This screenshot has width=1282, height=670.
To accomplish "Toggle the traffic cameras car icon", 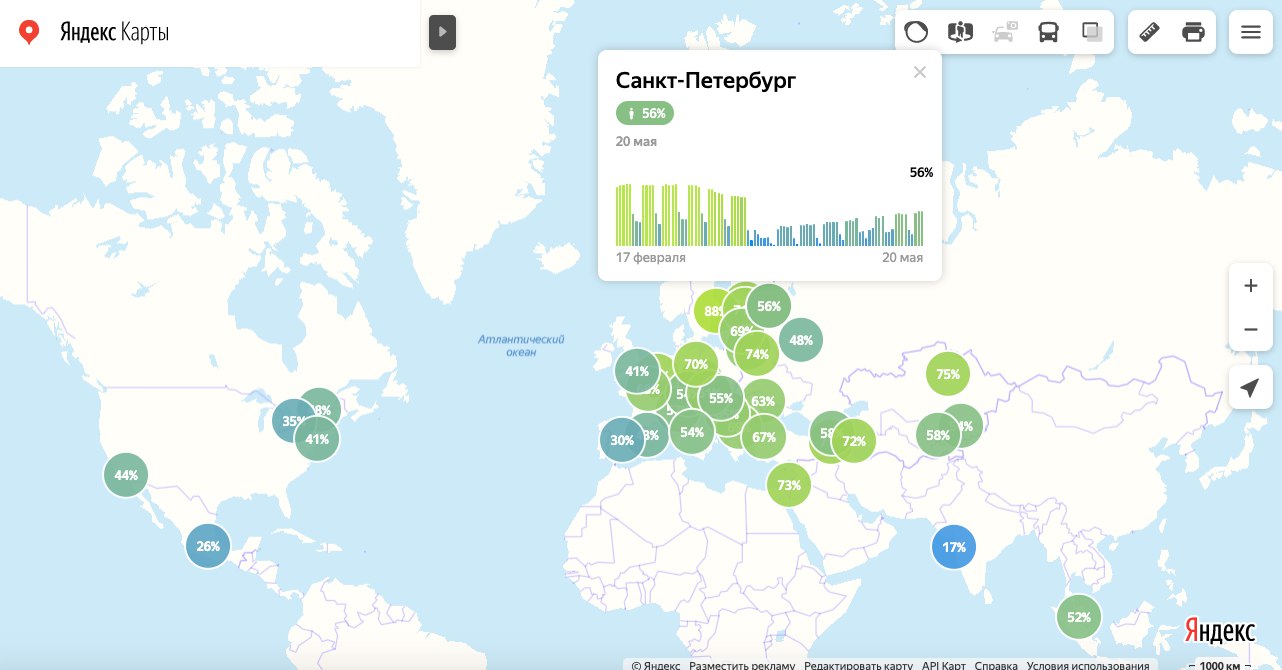I will coord(1004,32).
